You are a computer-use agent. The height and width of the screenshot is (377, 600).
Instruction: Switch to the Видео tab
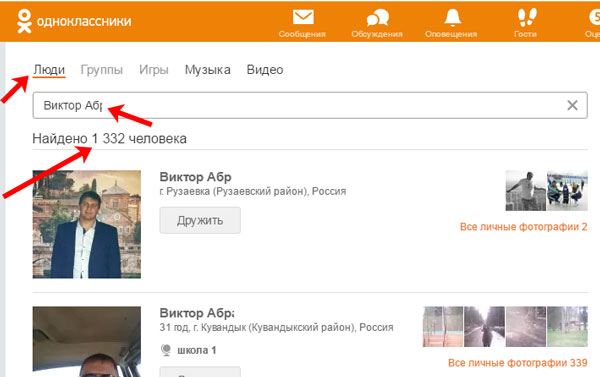265,70
